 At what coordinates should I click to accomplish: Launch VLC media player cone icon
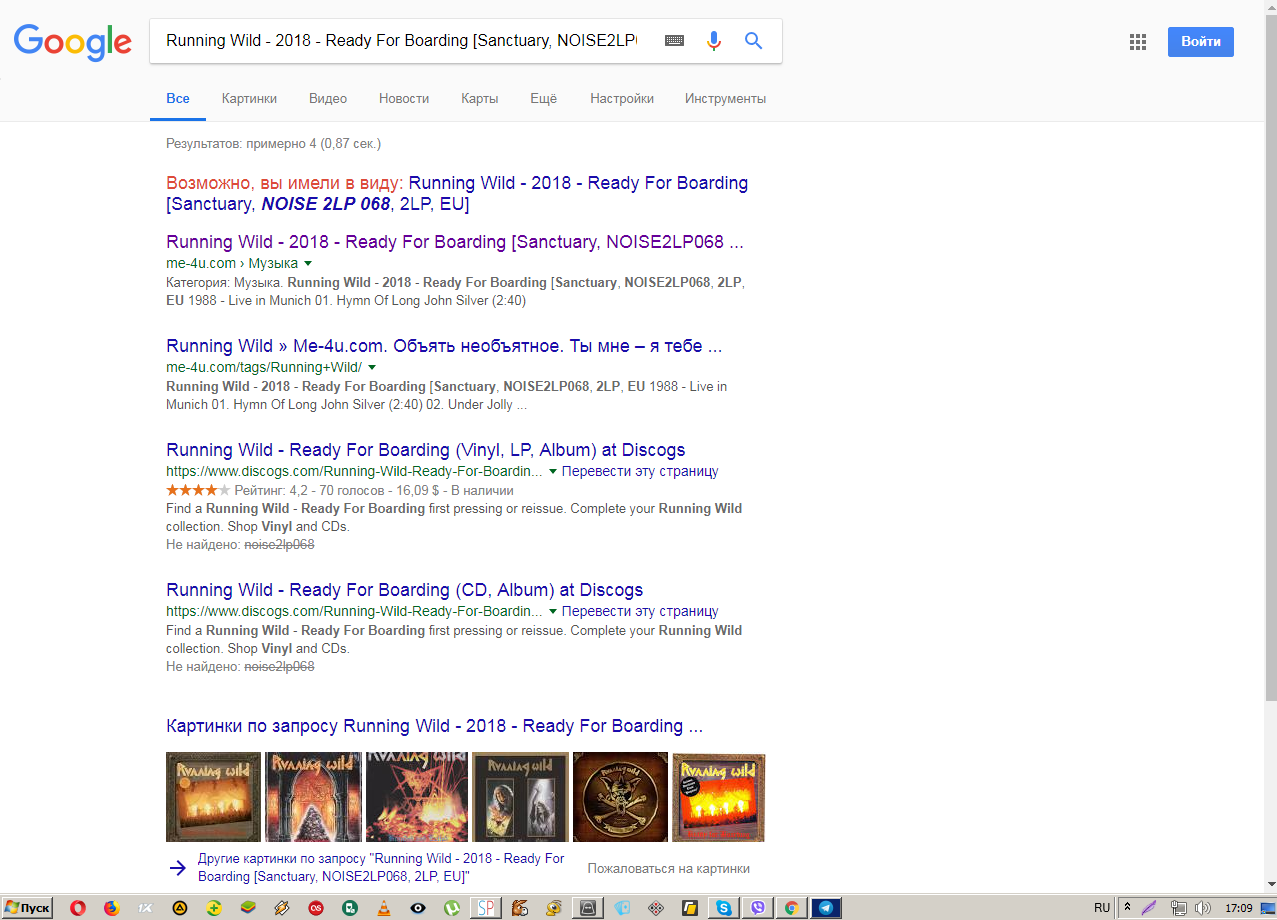pos(384,908)
